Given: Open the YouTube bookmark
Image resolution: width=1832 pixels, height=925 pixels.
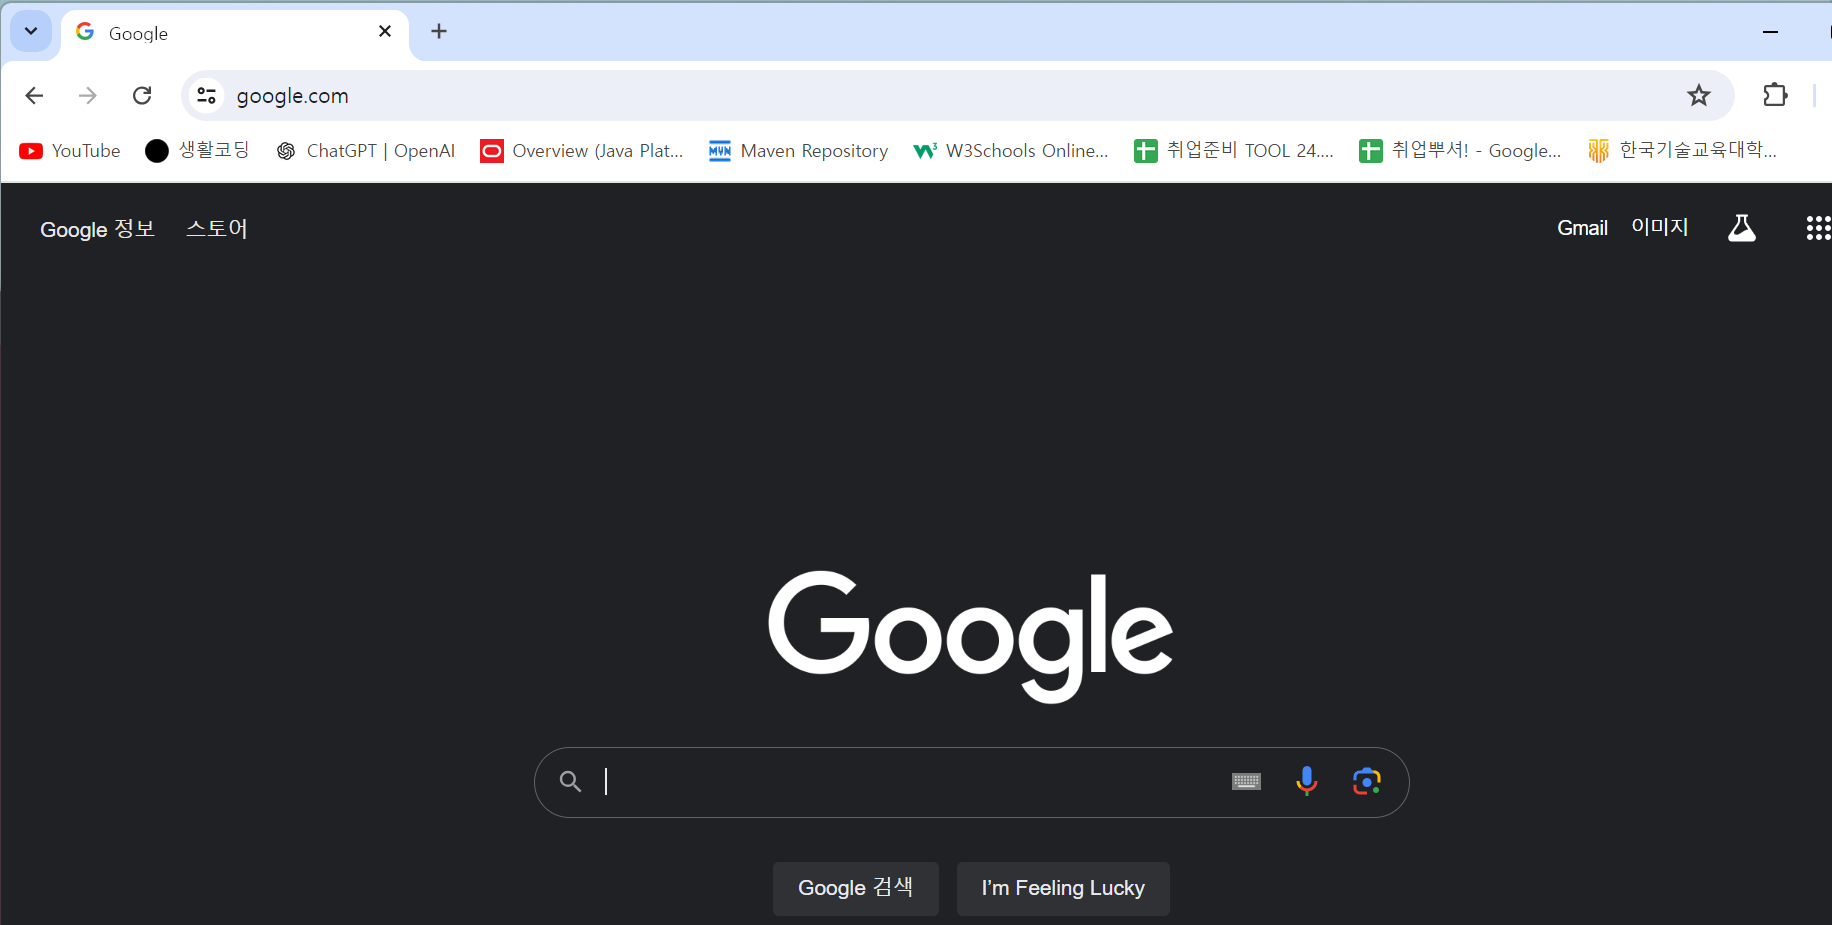Looking at the screenshot, I should [70, 151].
